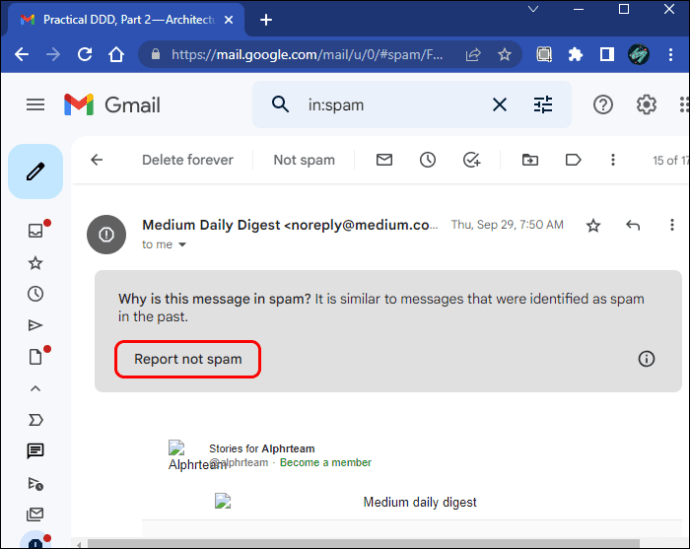Reply to the message arrow
Image resolution: width=690 pixels, height=549 pixels.
tap(633, 225)
